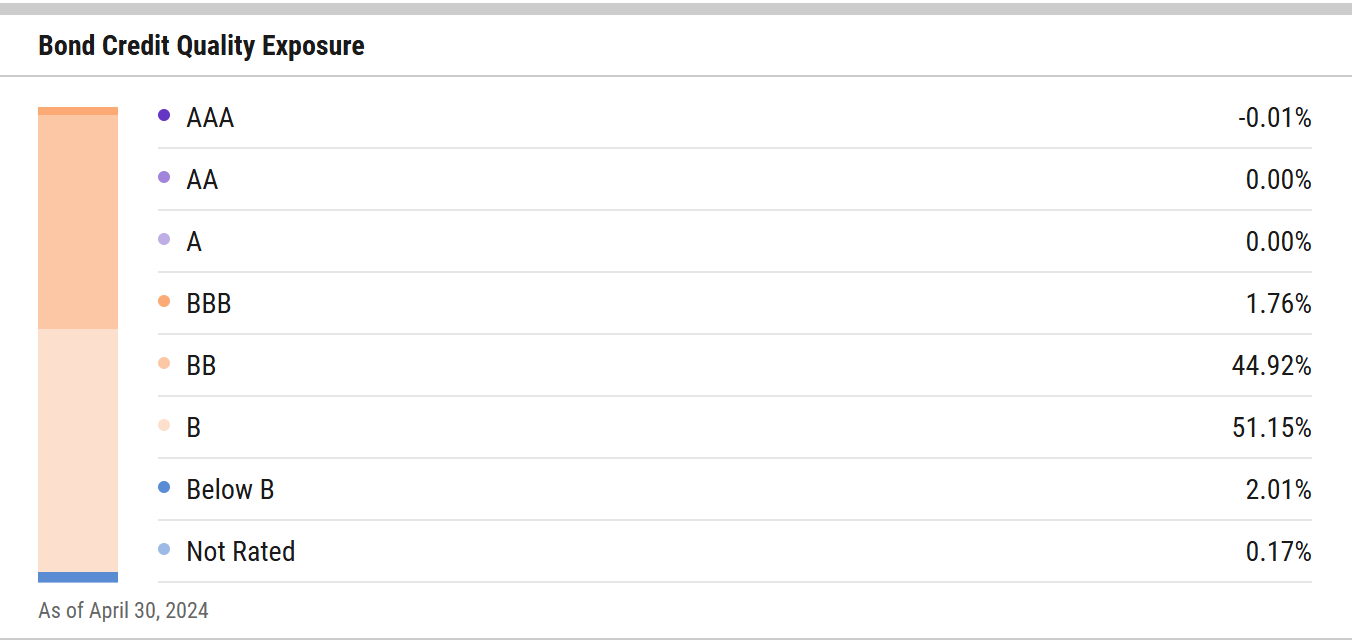Click the light purple A legend dot
1352x640 pixels.
[x=164, y=239]
